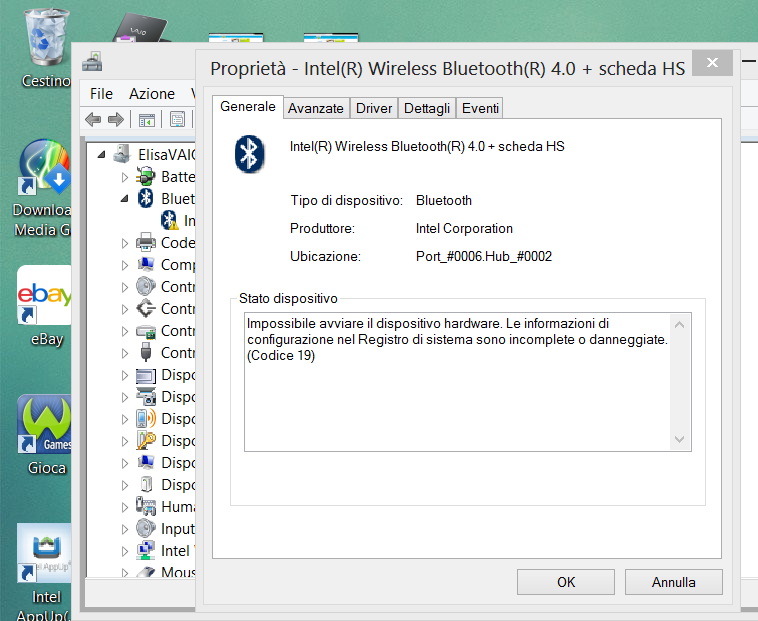
Task: Select the audio controller speaker icon
Action: [146, 287]
